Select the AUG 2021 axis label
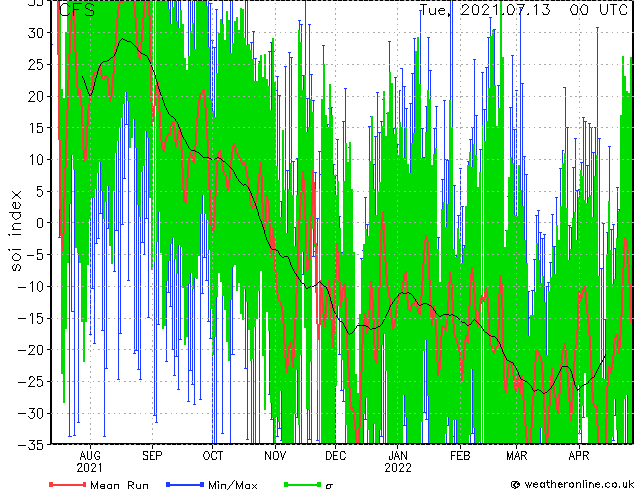Viewport: 634px width, 490px height. pos(90,462)
